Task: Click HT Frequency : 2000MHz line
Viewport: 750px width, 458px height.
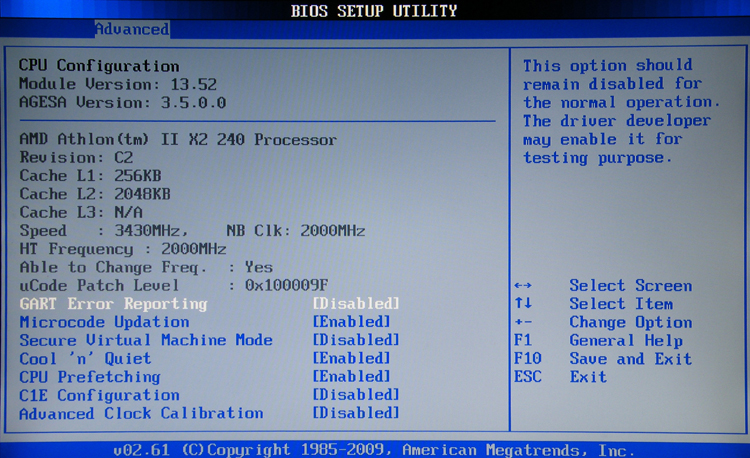Action: [122, 249]
